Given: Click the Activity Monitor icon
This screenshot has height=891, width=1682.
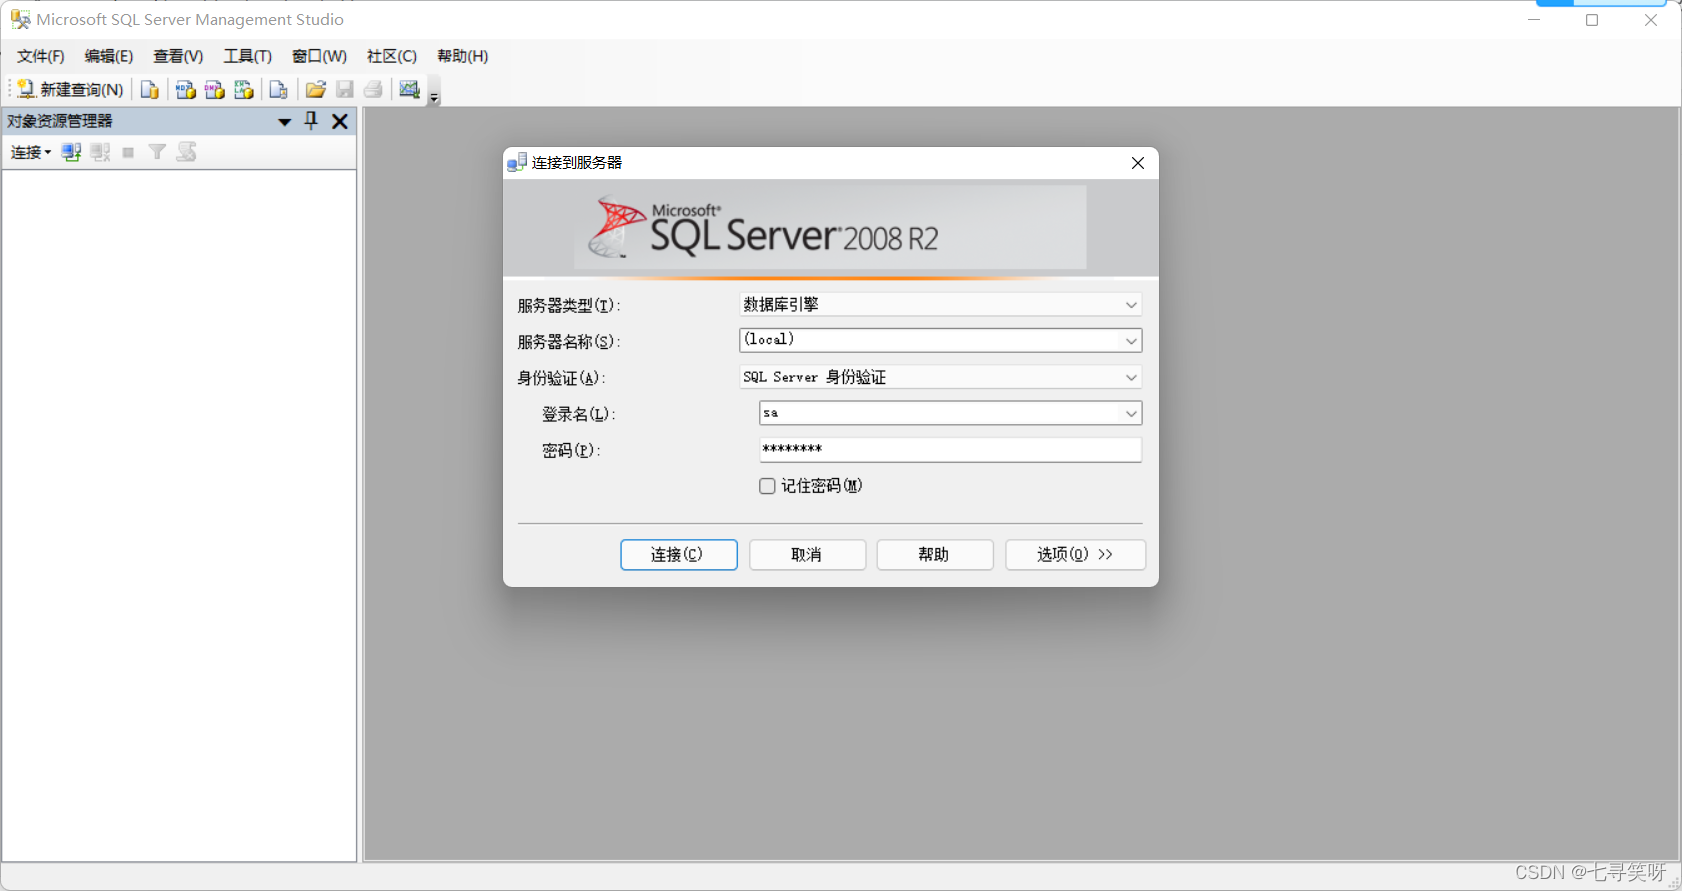Looking at the screenshot, I should click(x=409, y=90).
